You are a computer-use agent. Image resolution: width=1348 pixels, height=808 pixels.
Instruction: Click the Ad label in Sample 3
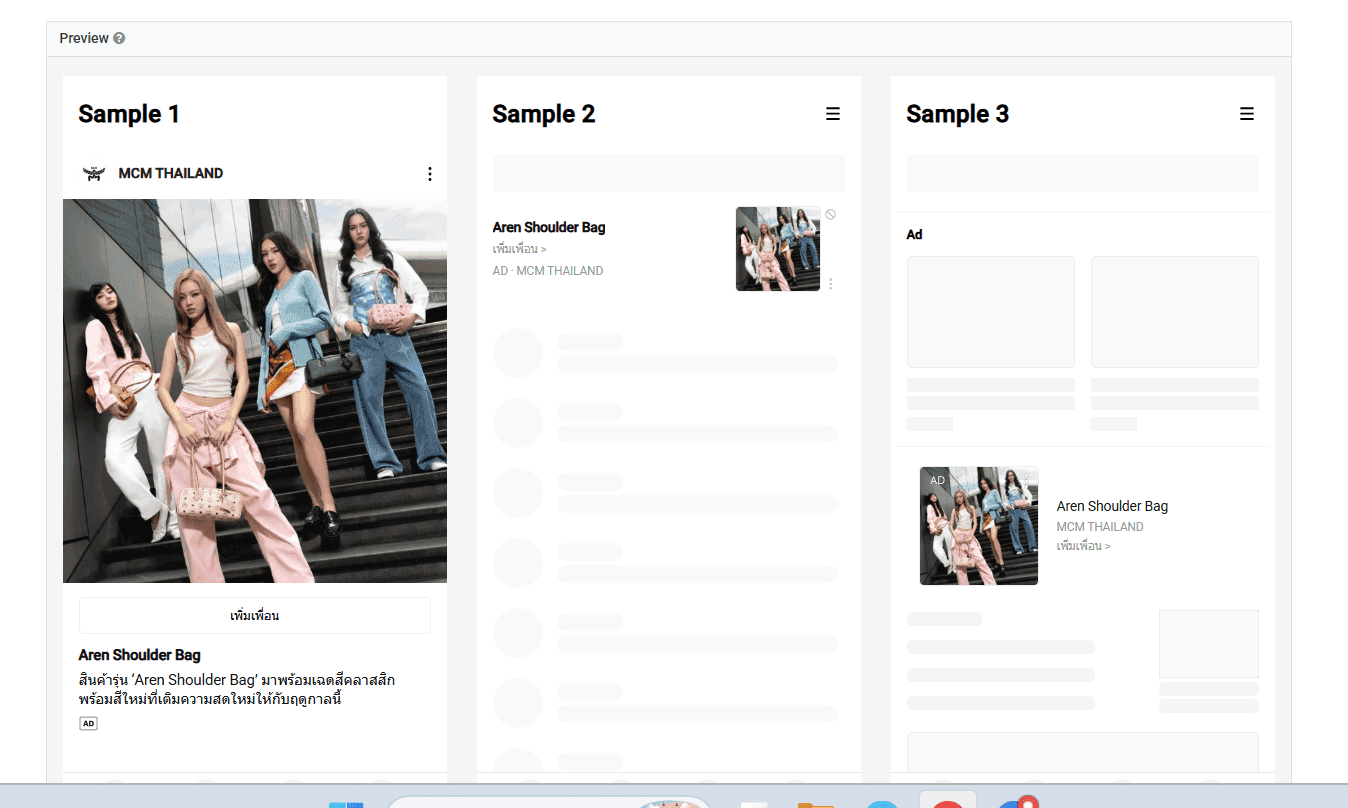coord(915,235)
